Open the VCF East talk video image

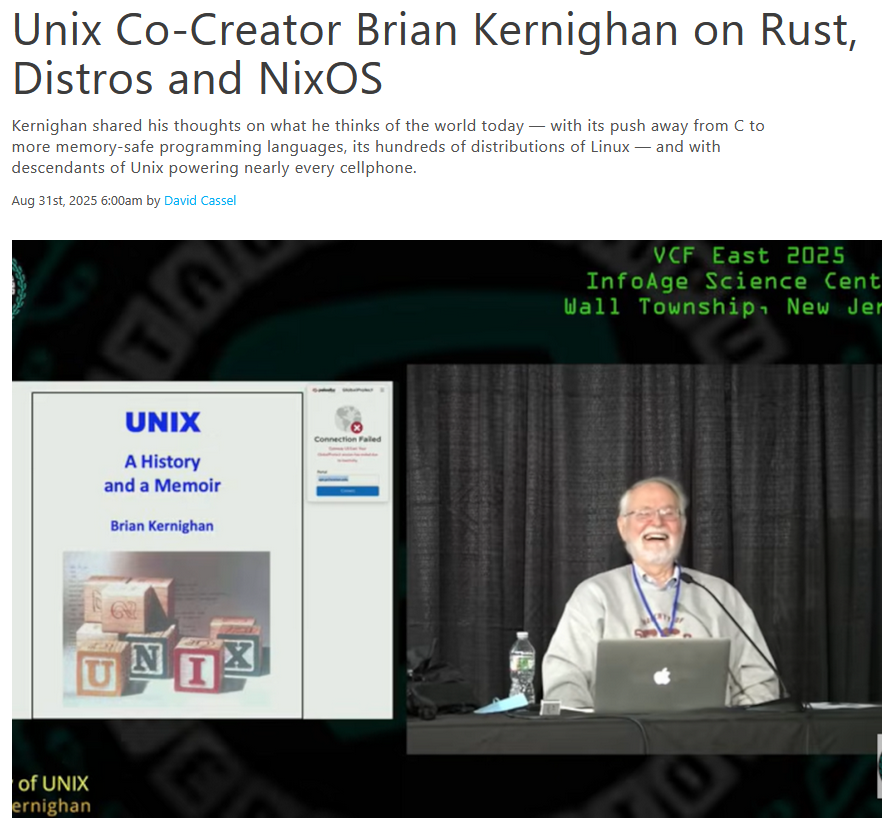pos(447,529)
